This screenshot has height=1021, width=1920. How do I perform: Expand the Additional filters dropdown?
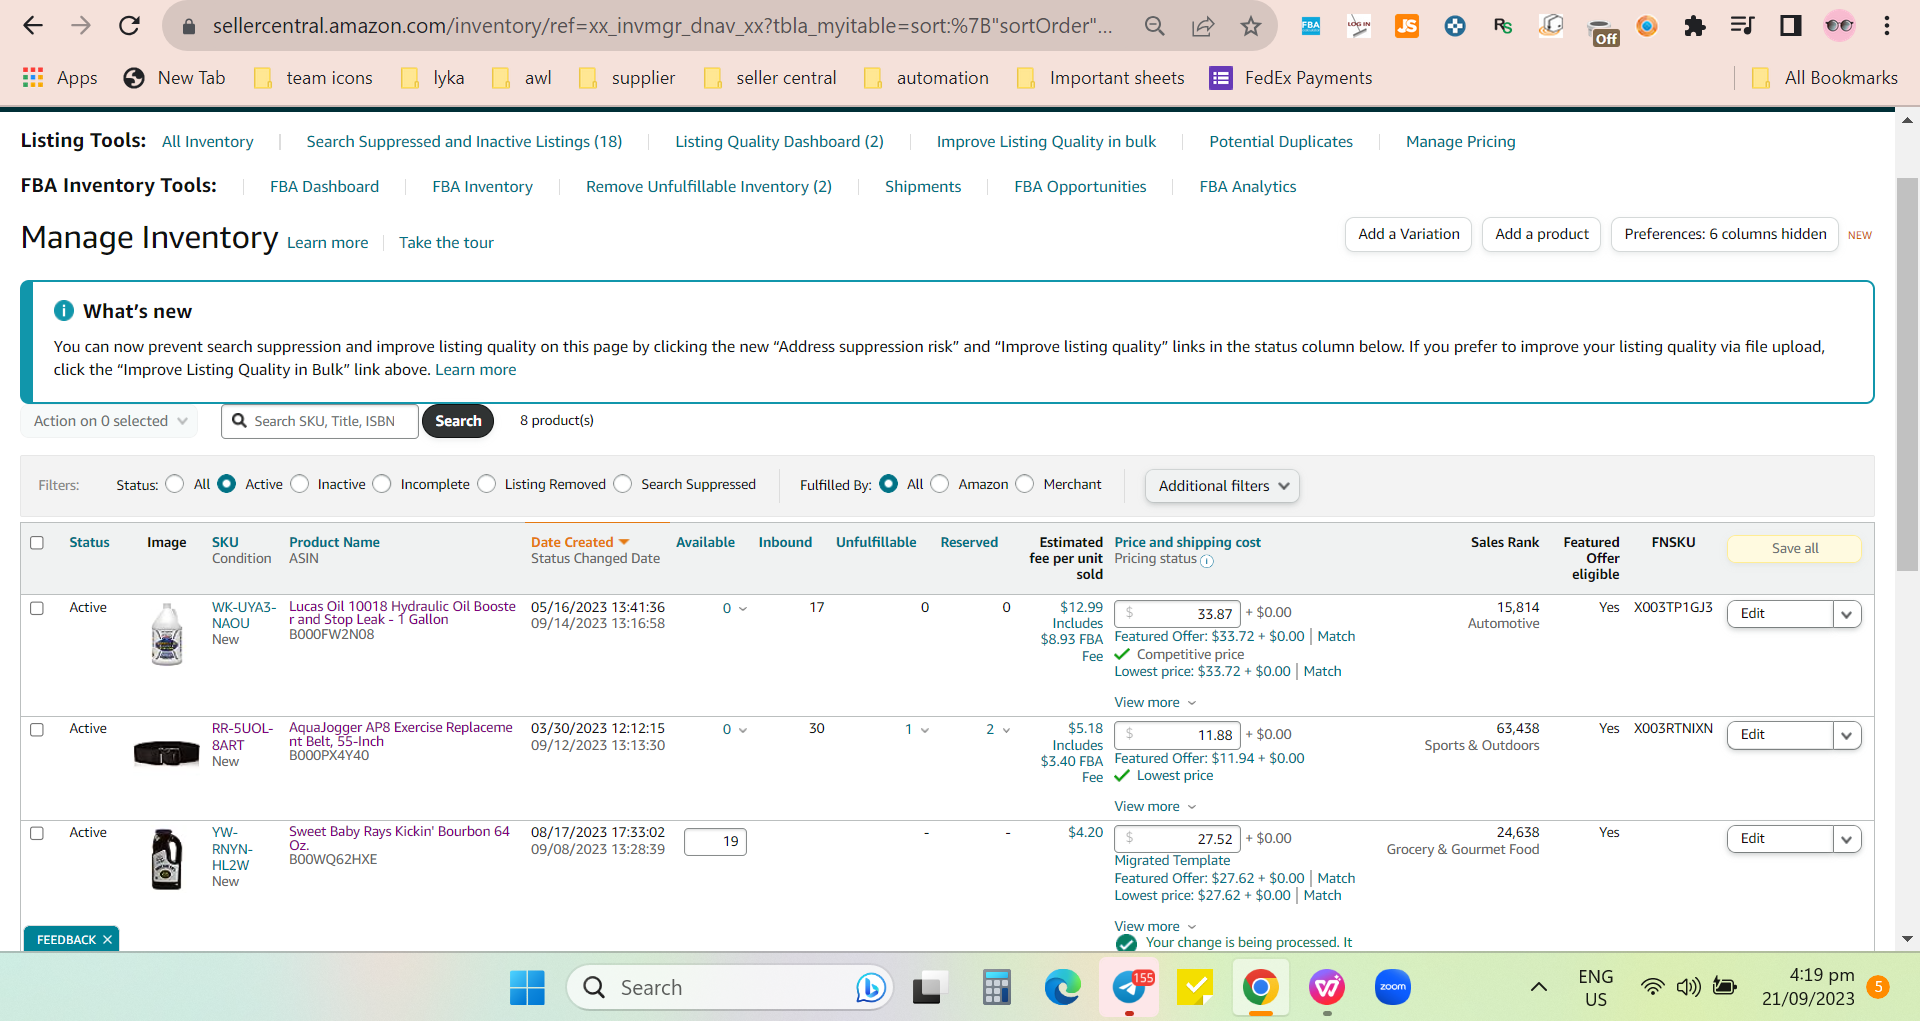coord(1223,486)
